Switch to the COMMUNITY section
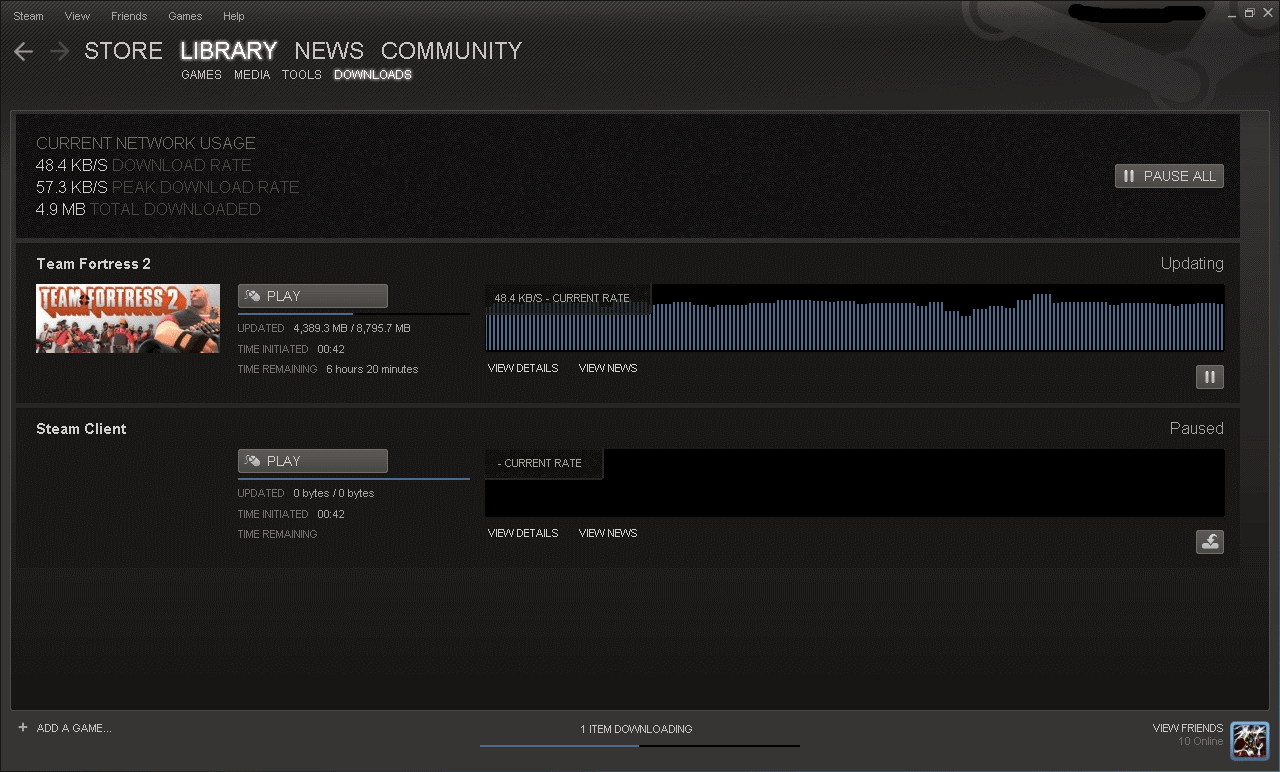 (x=452, y=51)
